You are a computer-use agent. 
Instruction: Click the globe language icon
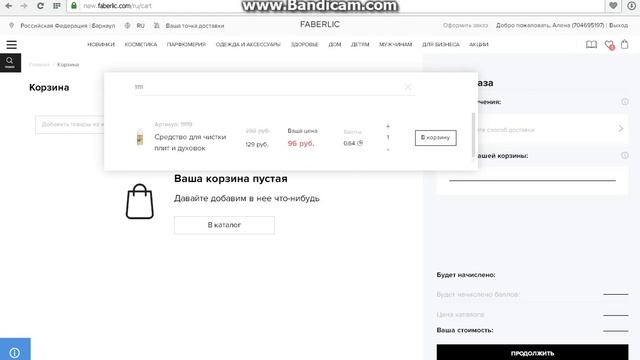pyautogui.click(x=127, y=25)
